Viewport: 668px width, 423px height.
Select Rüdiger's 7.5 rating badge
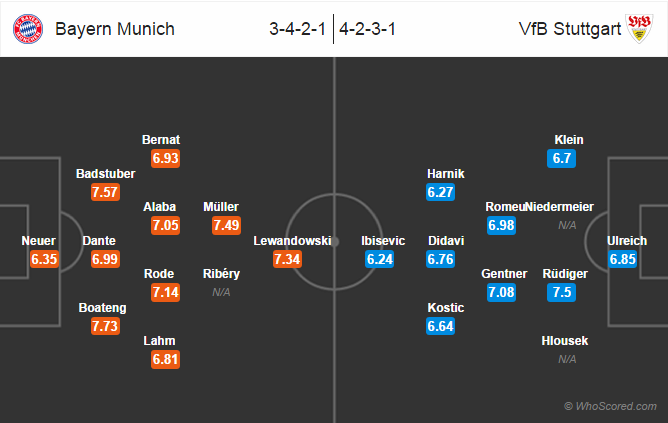(x=561, y=292)
